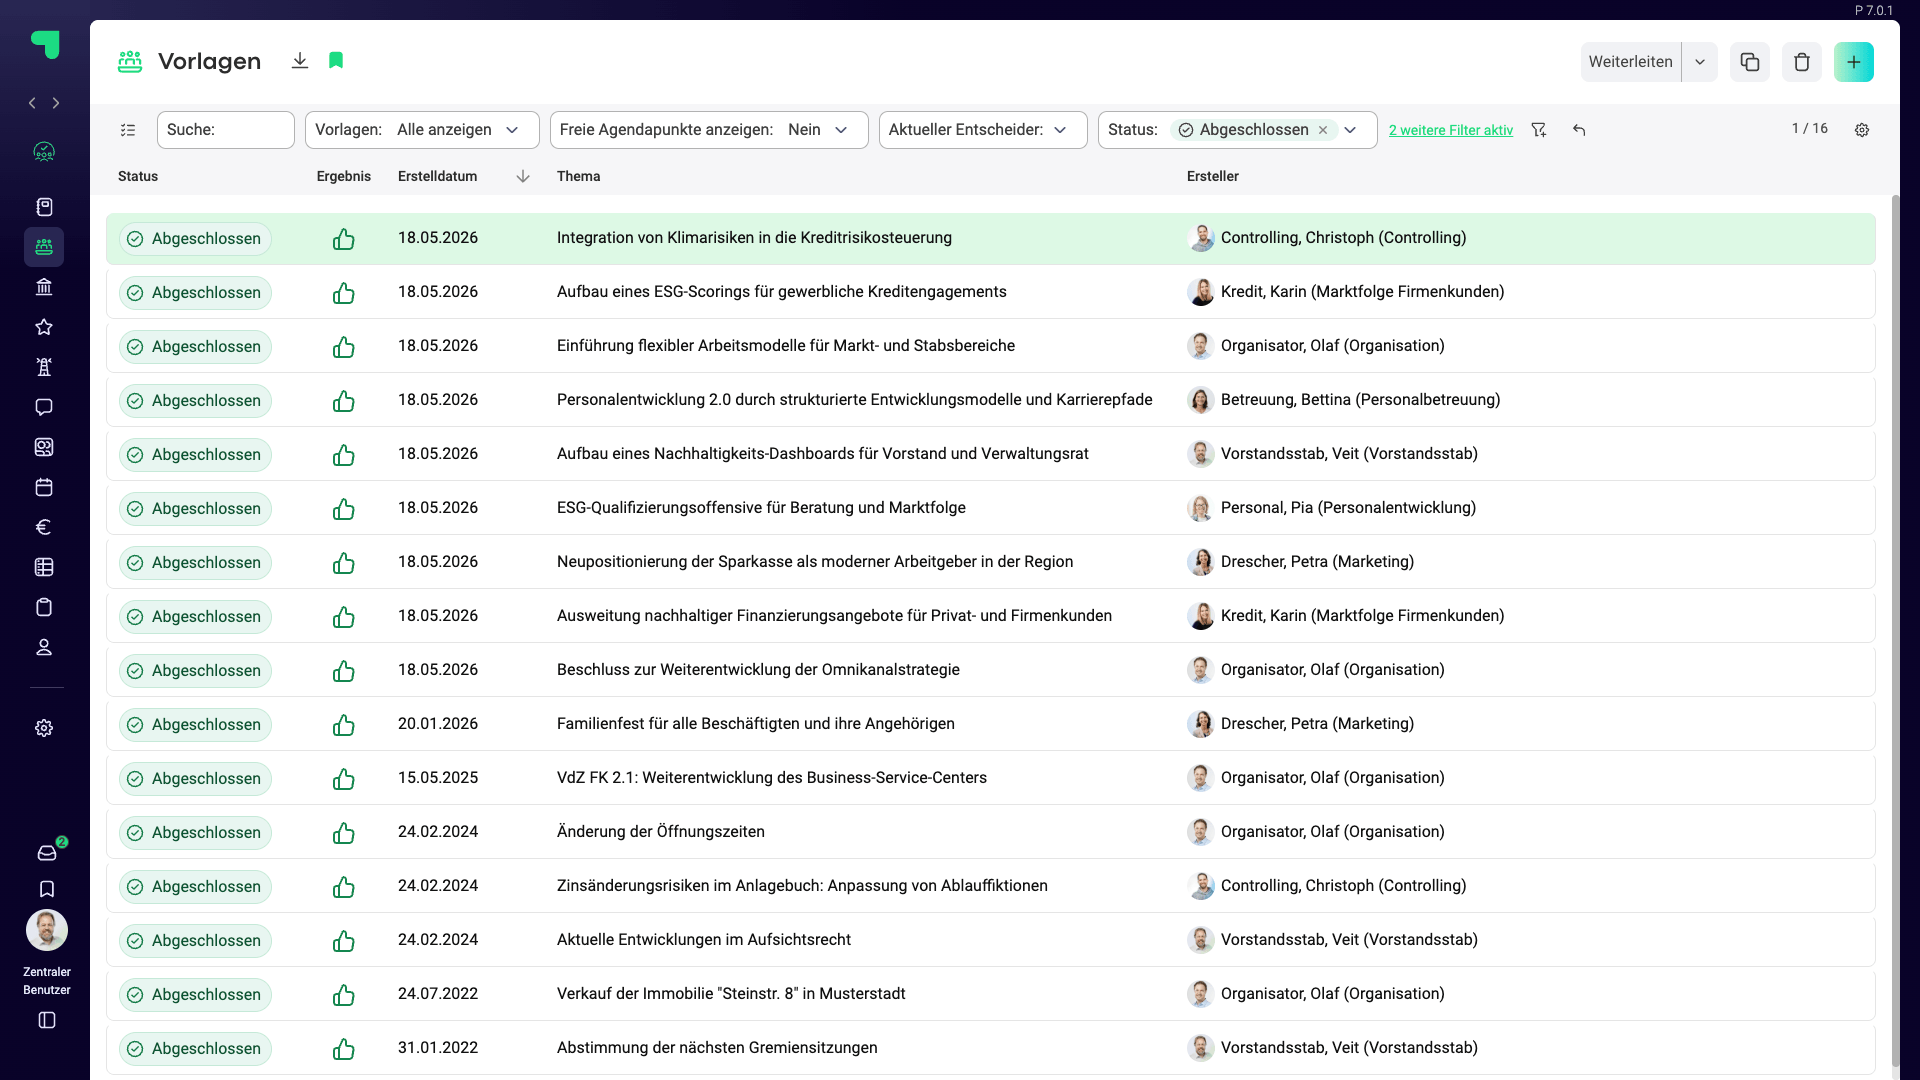Open 'Aufbau eines Nachhaltigkeits-Dashboards' row
Screen dimensions: 1920x1080
point(990,454)
